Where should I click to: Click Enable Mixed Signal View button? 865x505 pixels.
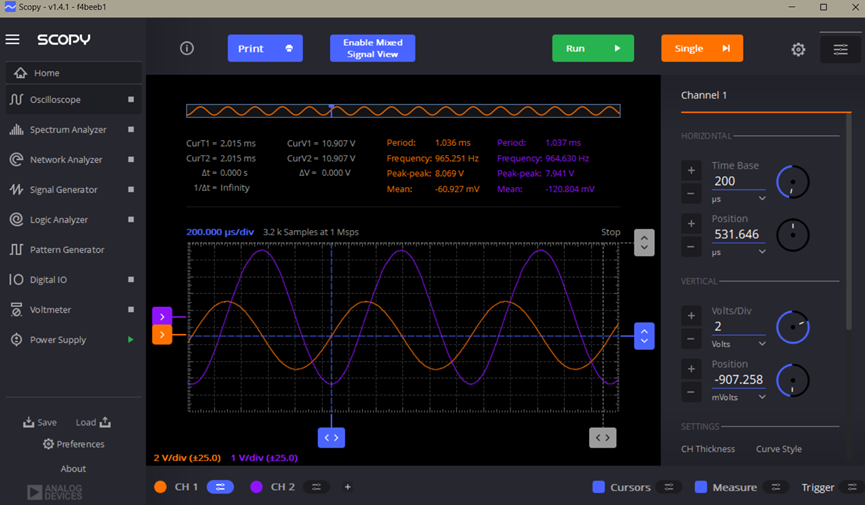[372, 49]
